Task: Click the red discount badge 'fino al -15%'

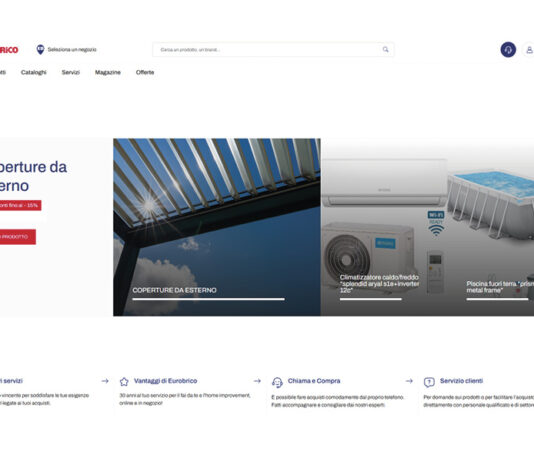Action: 20,205
